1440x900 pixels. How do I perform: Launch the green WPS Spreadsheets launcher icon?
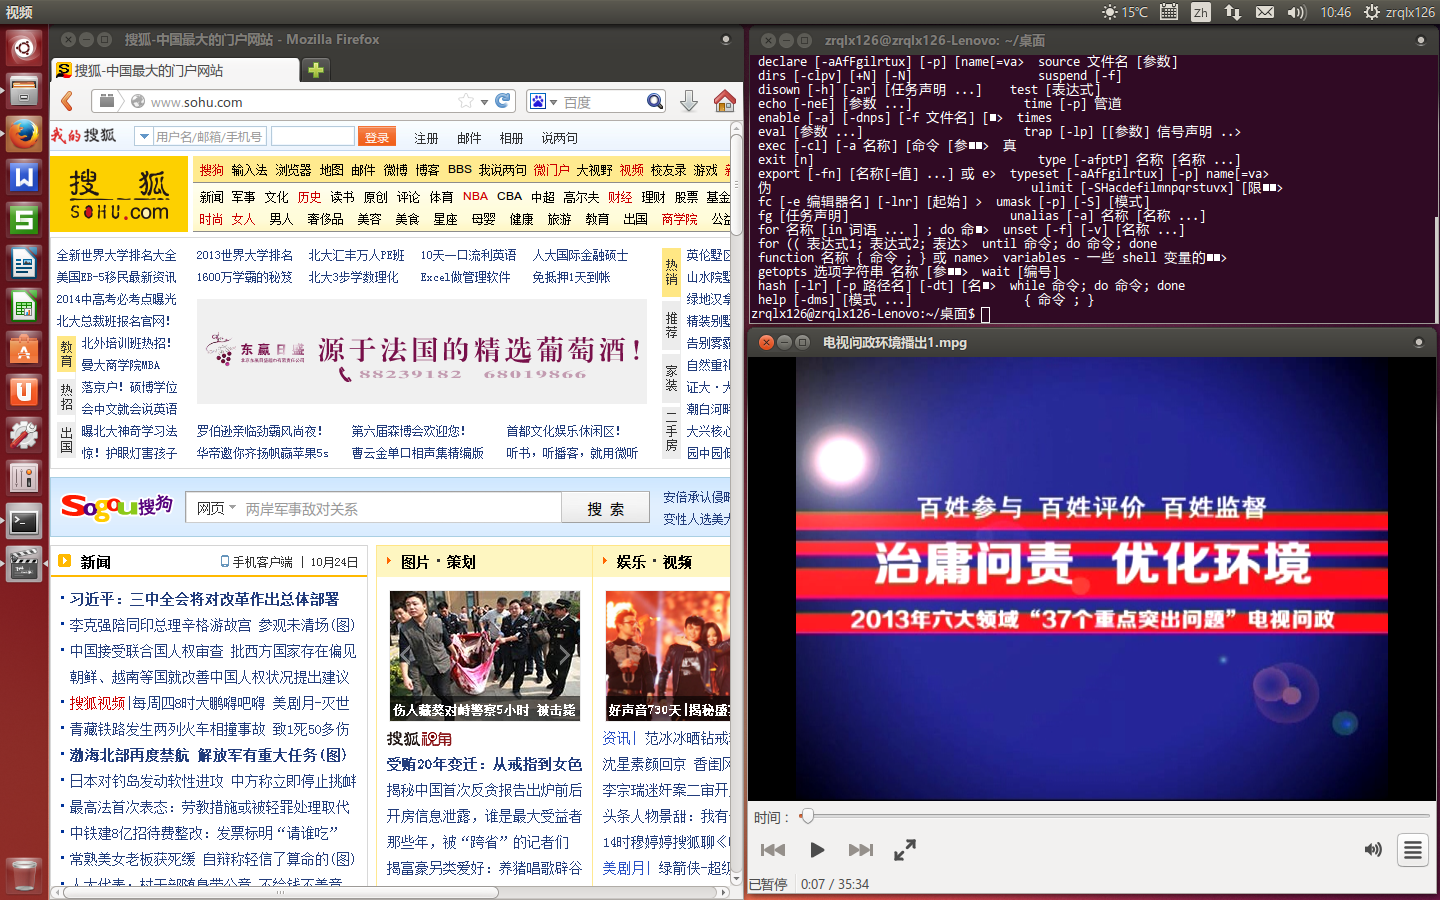[x=24, y=220]
